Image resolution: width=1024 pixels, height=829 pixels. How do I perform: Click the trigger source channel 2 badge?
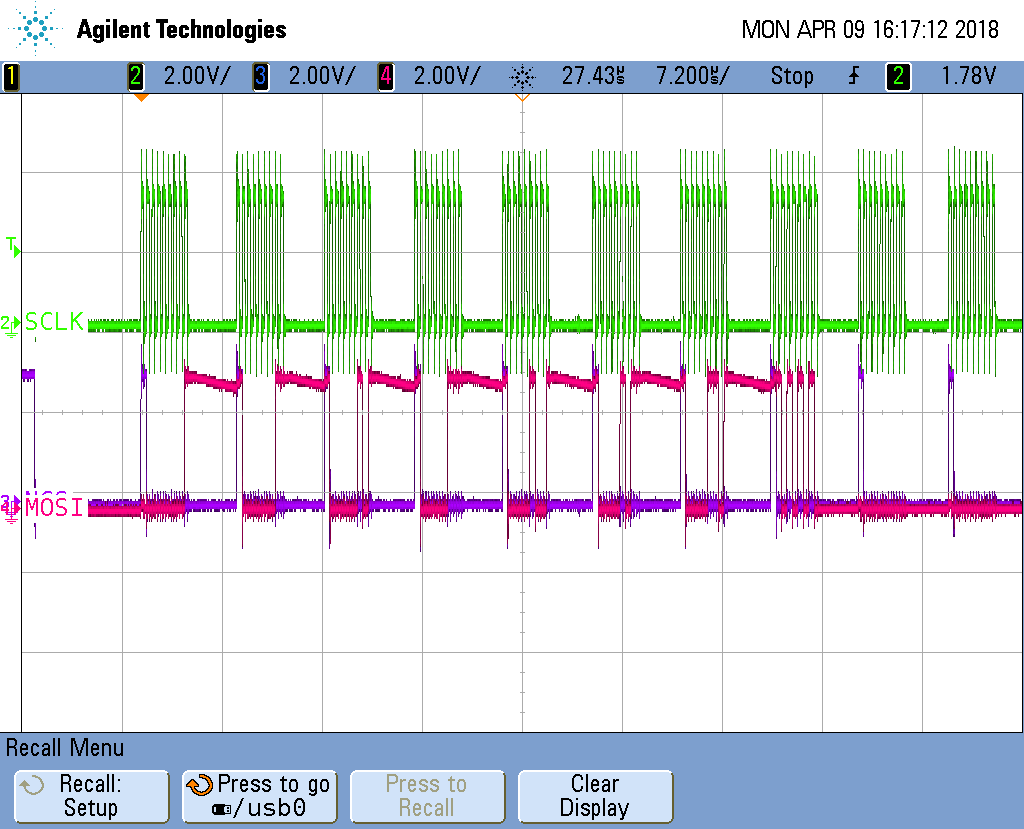898,76
